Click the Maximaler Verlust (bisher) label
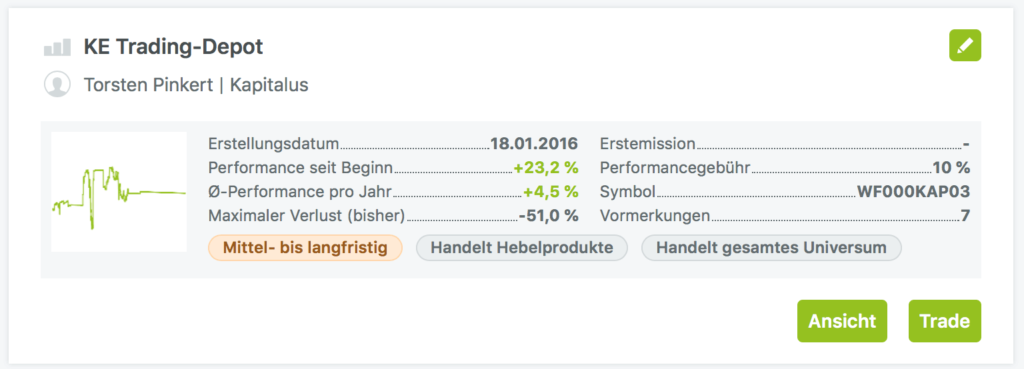 [x=307, y=216]
